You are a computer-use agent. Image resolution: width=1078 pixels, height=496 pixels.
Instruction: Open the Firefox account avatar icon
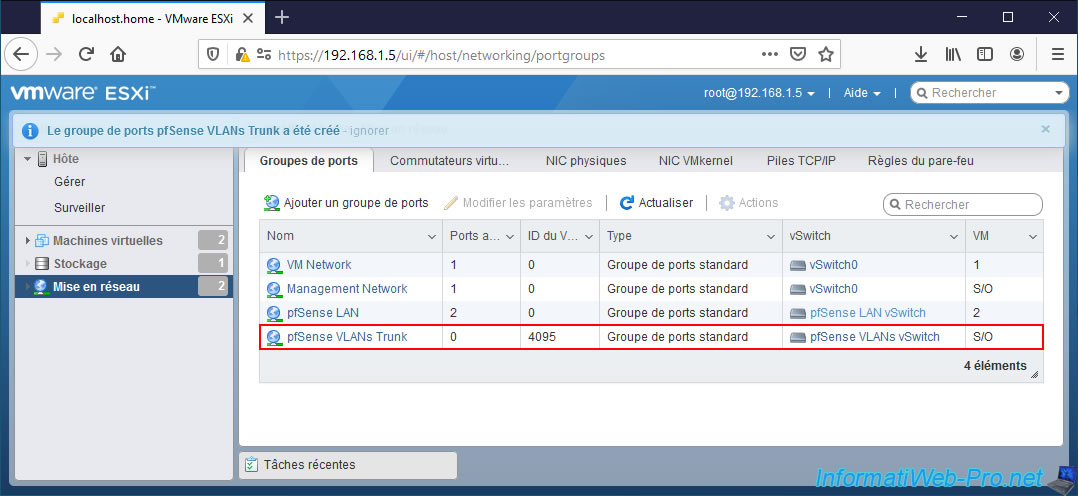(1017, 54)
